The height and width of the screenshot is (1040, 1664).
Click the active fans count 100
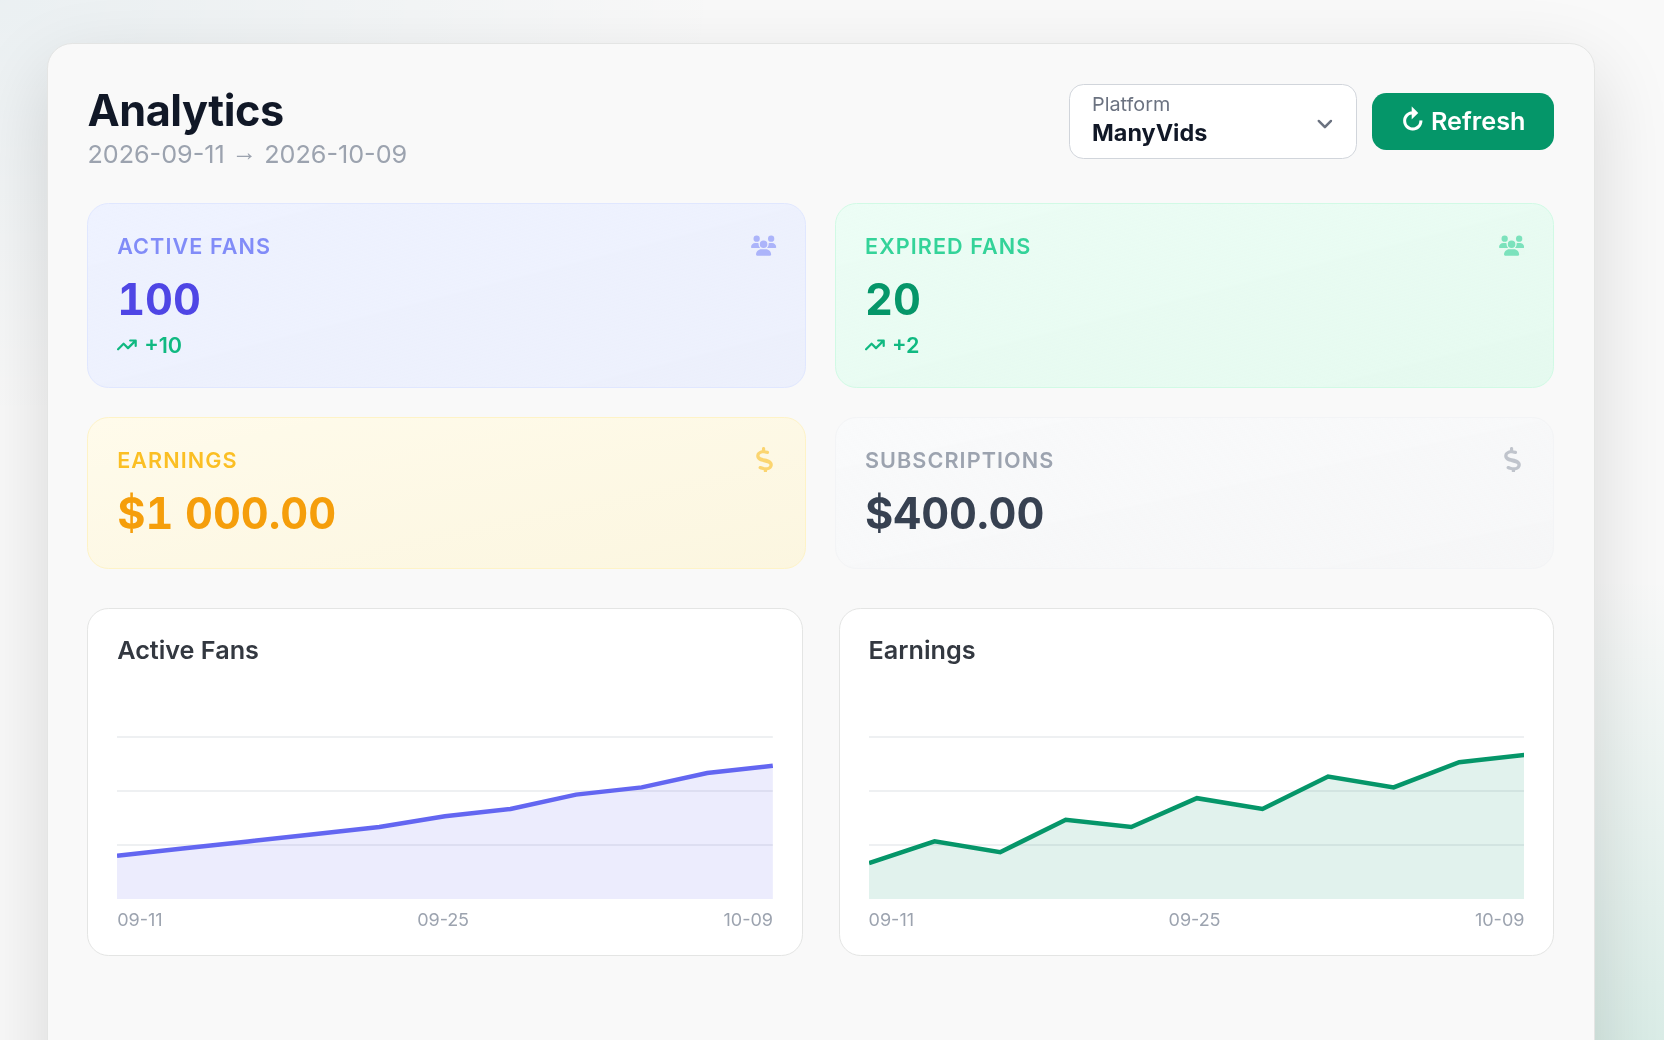pyautogui.click(x=159, y=299)
